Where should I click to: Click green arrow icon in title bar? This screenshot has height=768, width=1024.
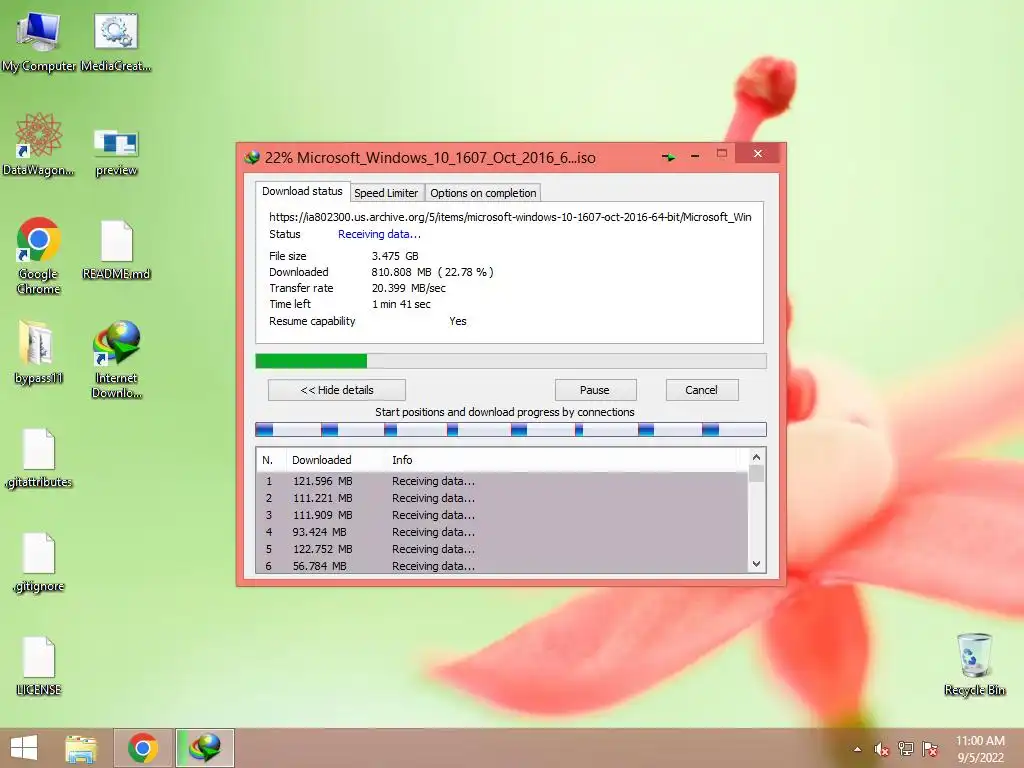[668, 157]
